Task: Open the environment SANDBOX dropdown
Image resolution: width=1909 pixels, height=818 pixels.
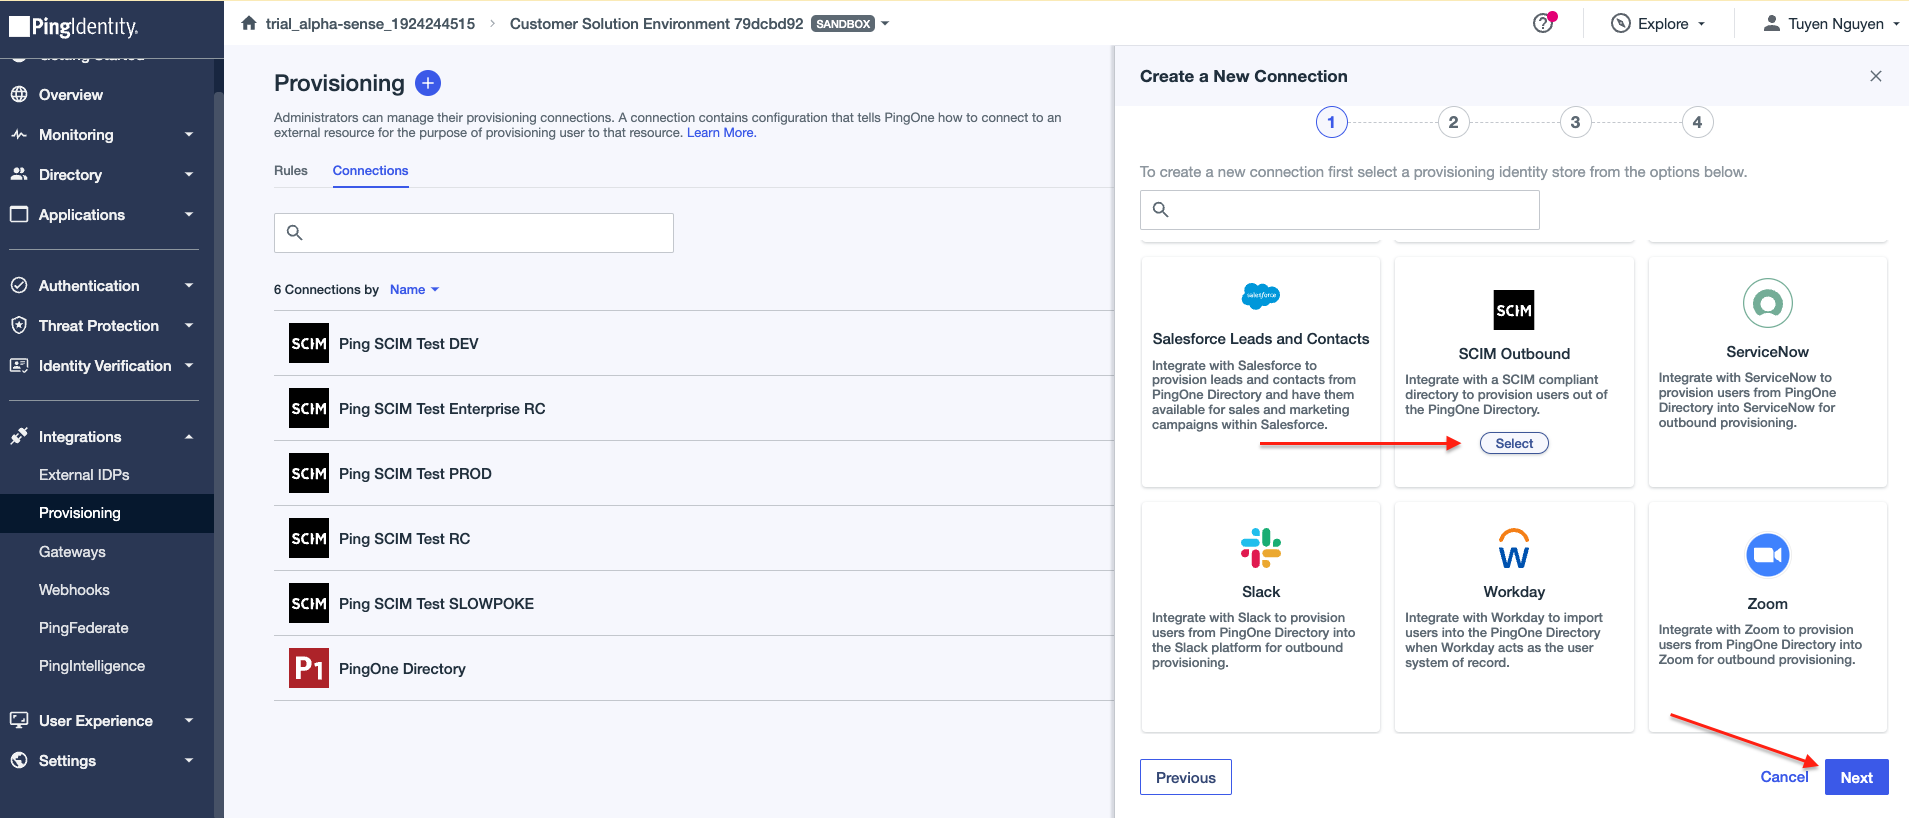Action: (x=885, y=23)
